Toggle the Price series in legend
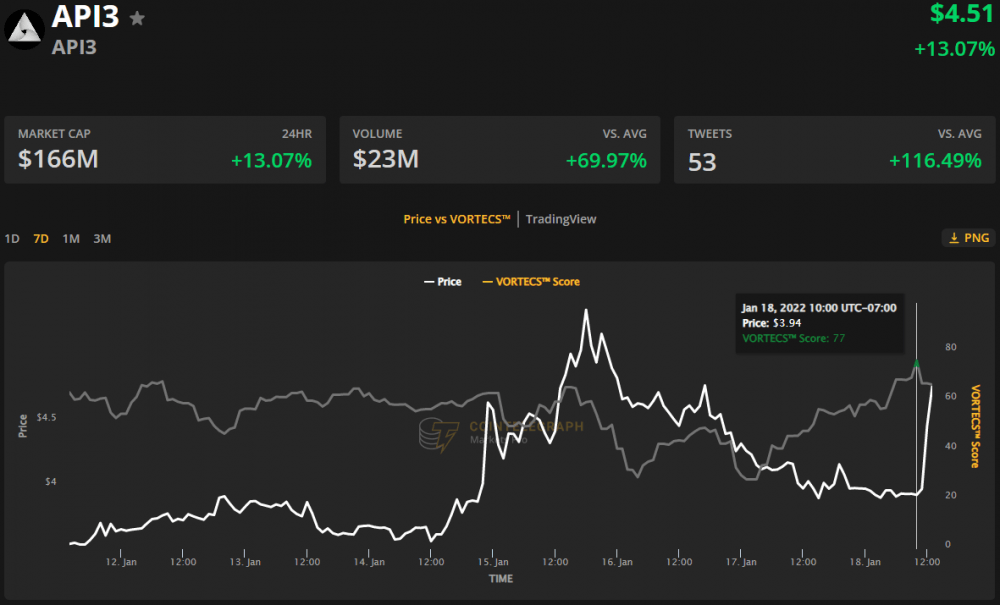Viewport: 1000px width, 605px height. tap(443, 282)
